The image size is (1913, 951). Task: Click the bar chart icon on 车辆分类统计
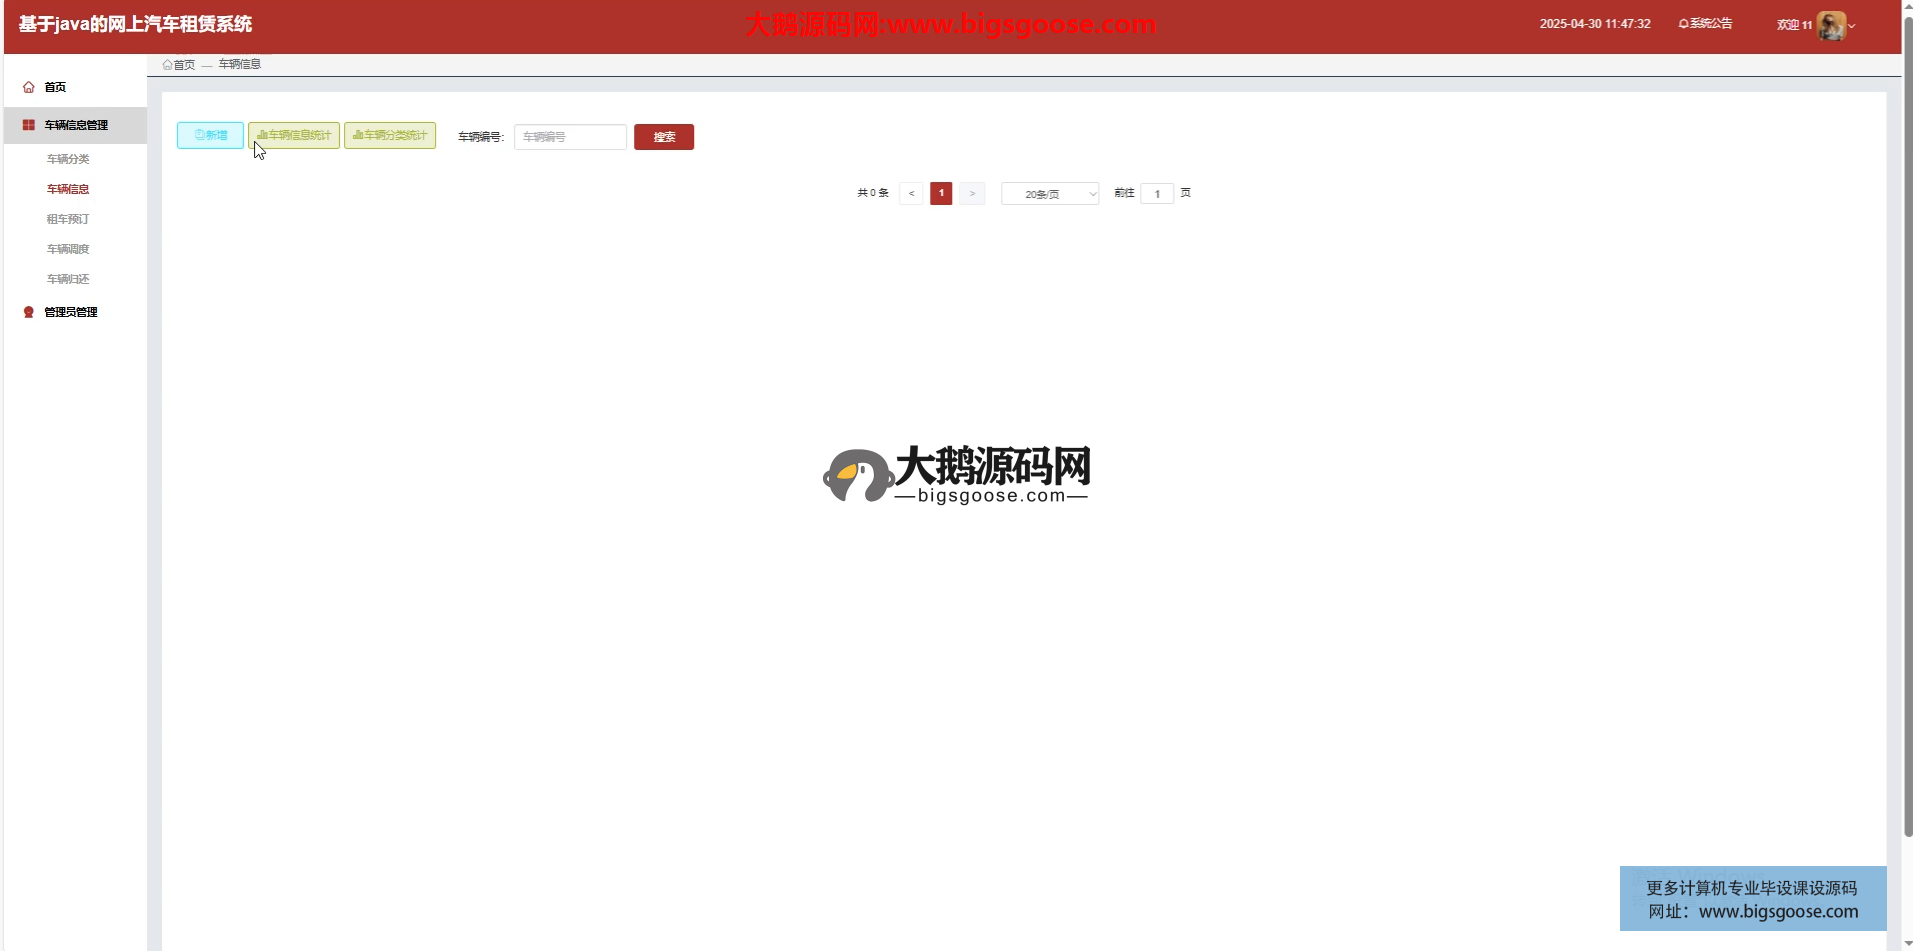[358, 135]
